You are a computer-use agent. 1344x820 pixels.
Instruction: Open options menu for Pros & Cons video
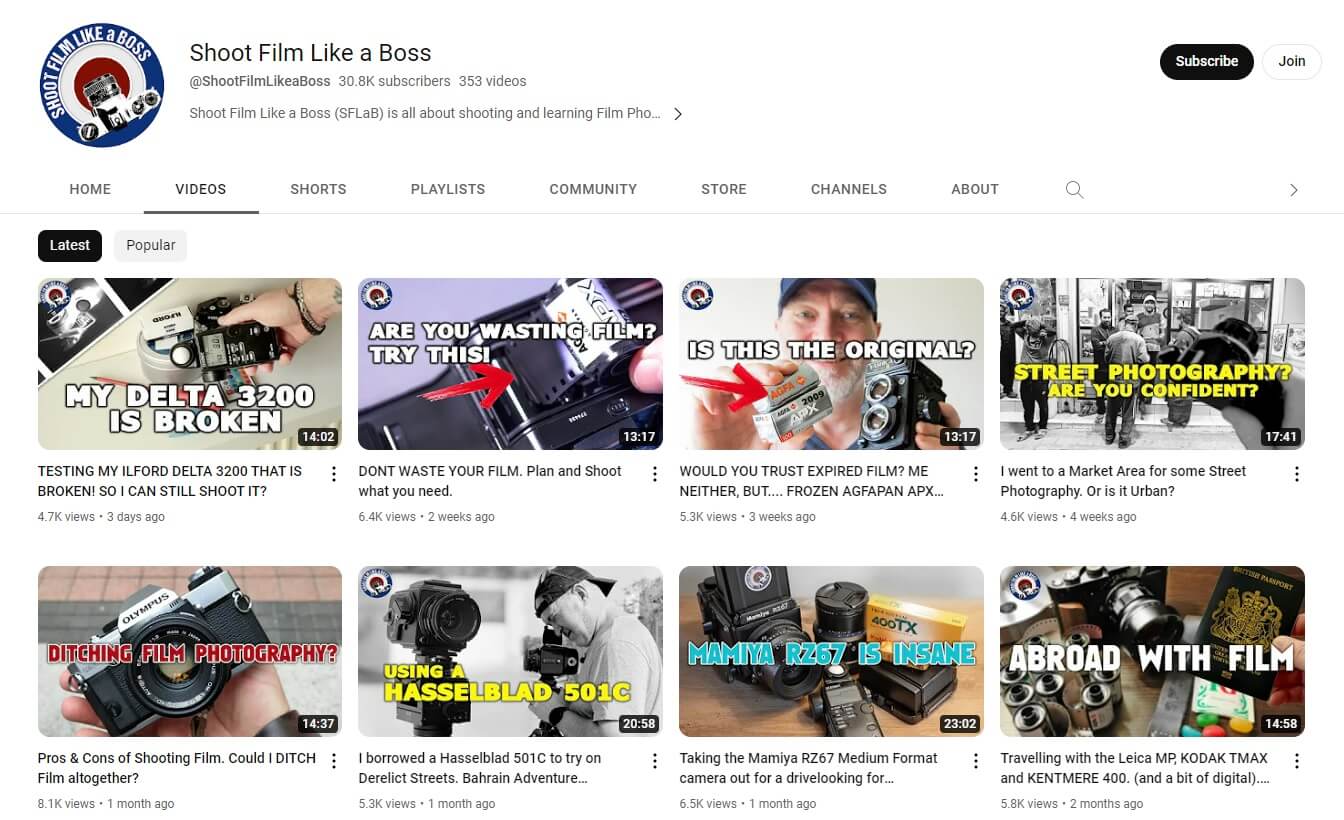pos(334,761)
